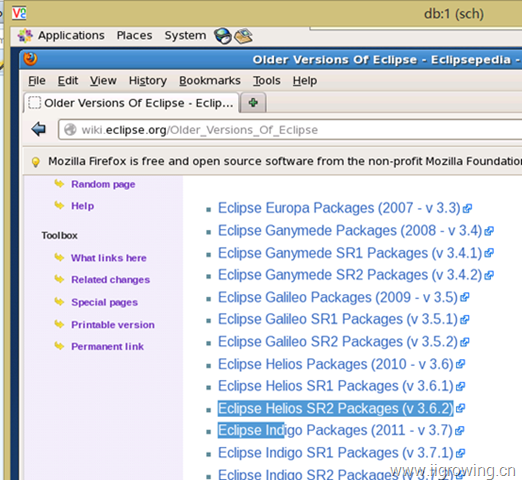
Task: Click the globe site identity icon
Action: pyautogui.click(x=70, y=130)
